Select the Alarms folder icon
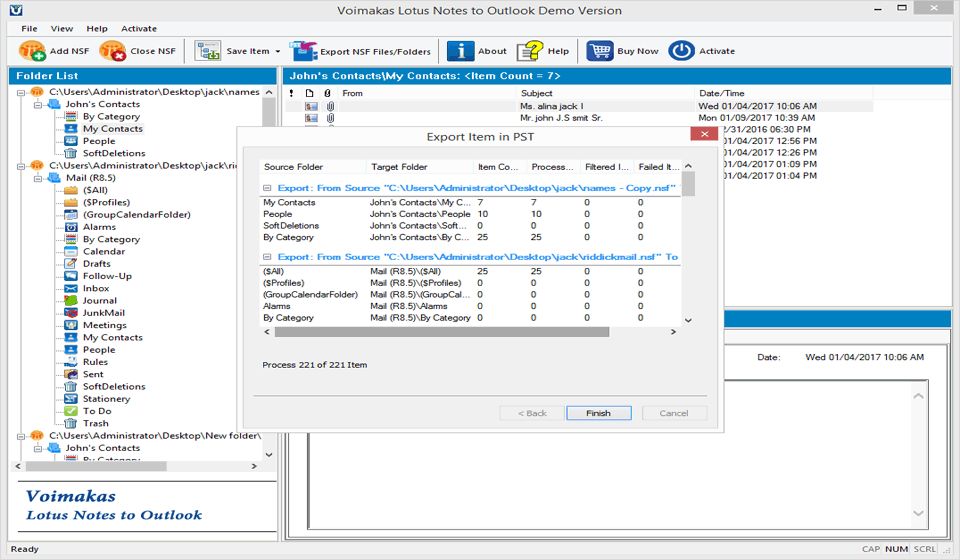Viewport: 960px width, 560px height. pos(71,226)
